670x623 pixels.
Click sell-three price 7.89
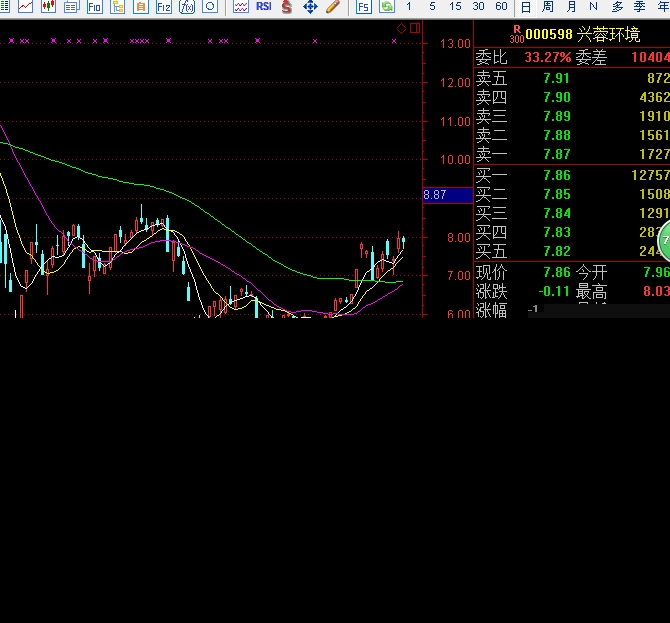click(556, 116)
